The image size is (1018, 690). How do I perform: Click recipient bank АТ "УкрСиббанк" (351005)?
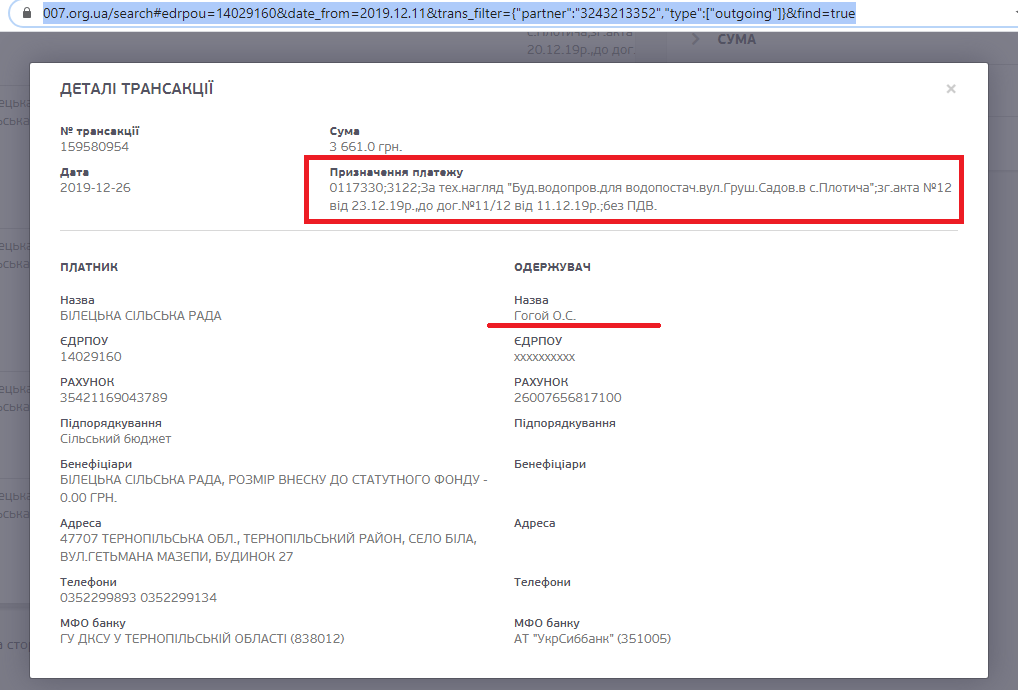point(592,639)
